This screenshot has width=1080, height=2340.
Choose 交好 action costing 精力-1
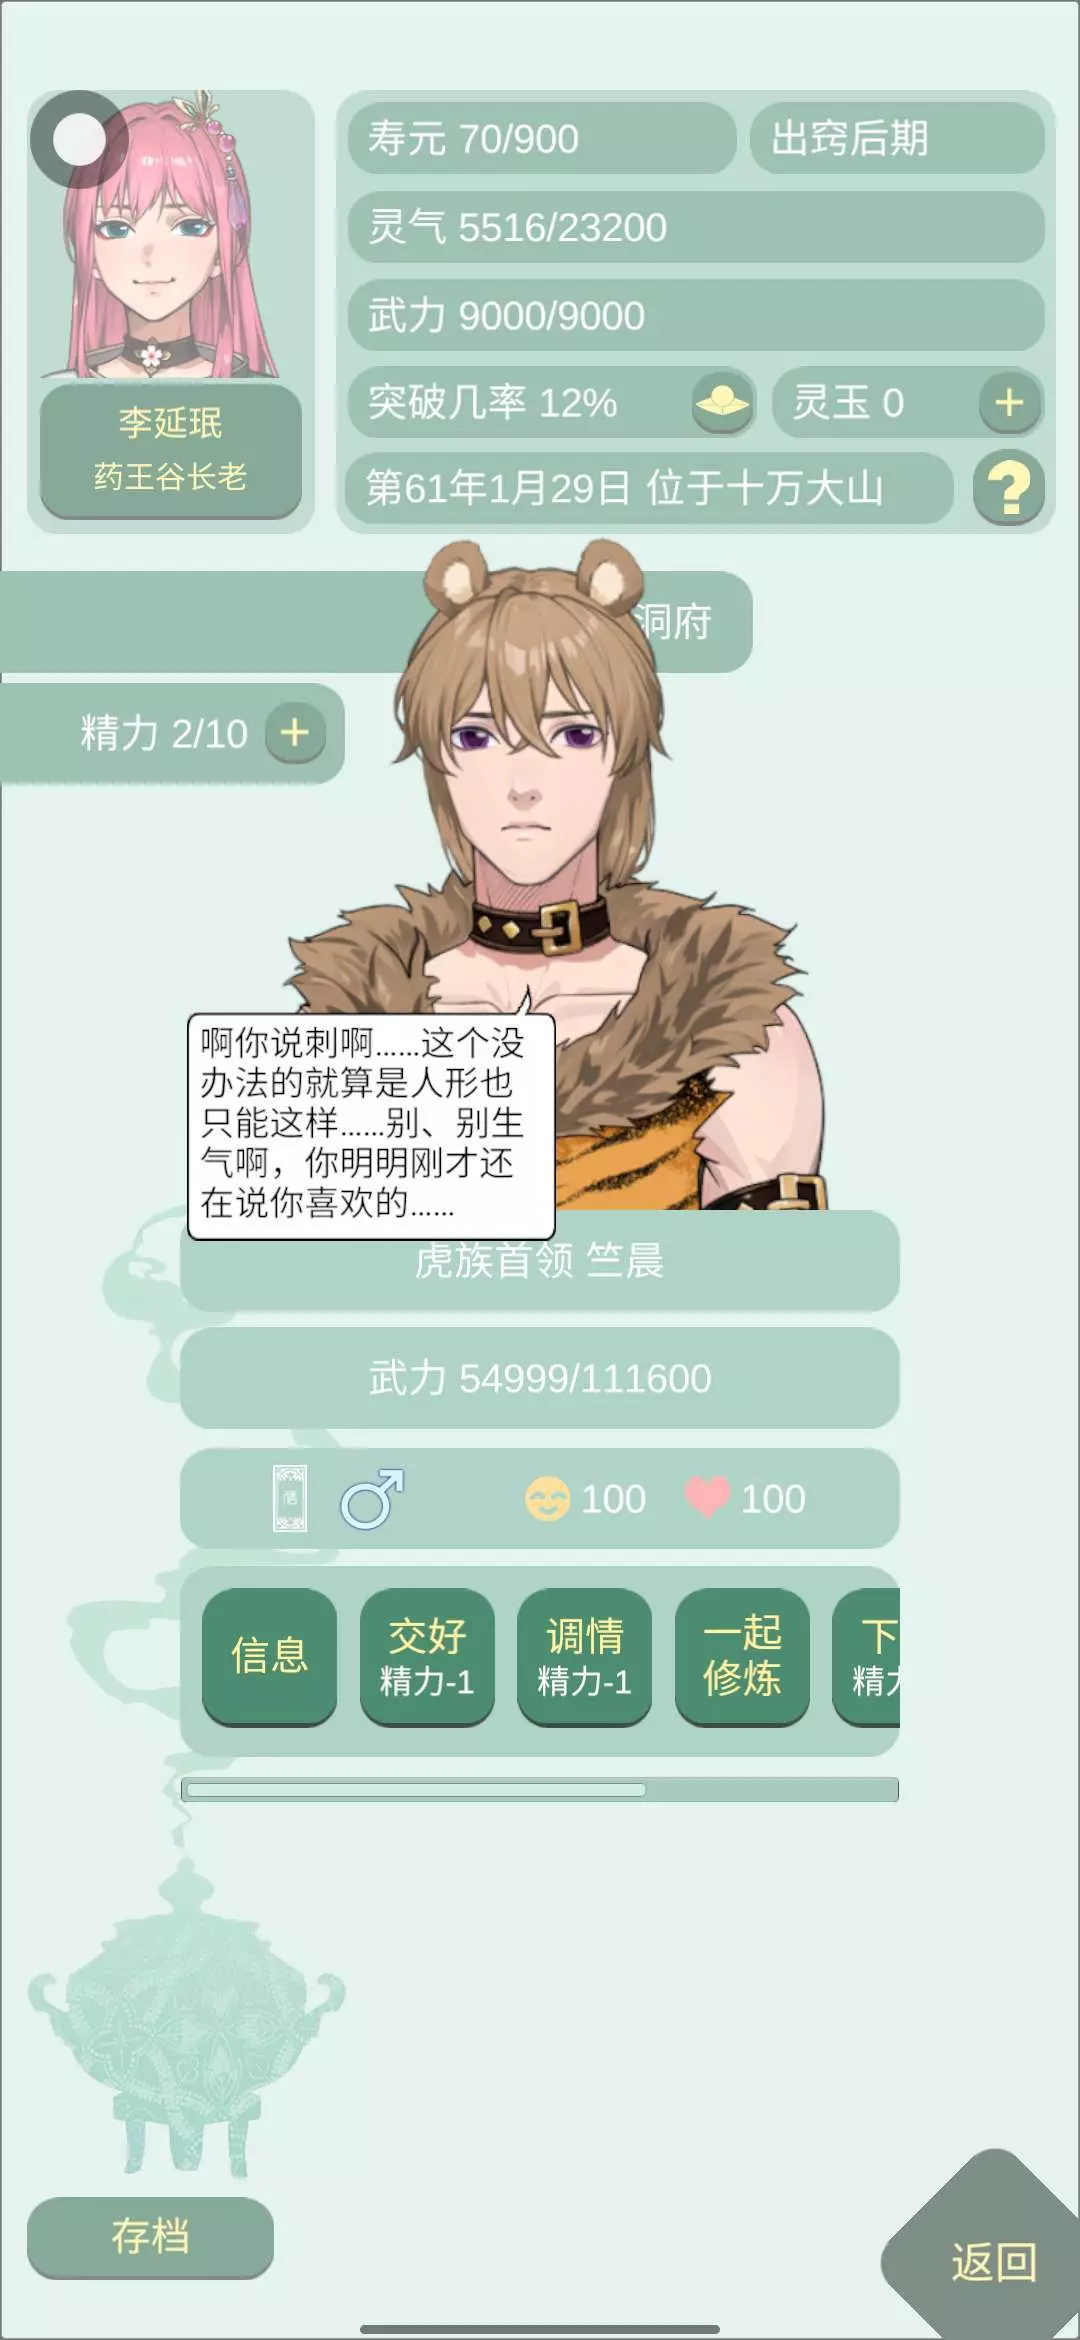tap(427, 1656)
